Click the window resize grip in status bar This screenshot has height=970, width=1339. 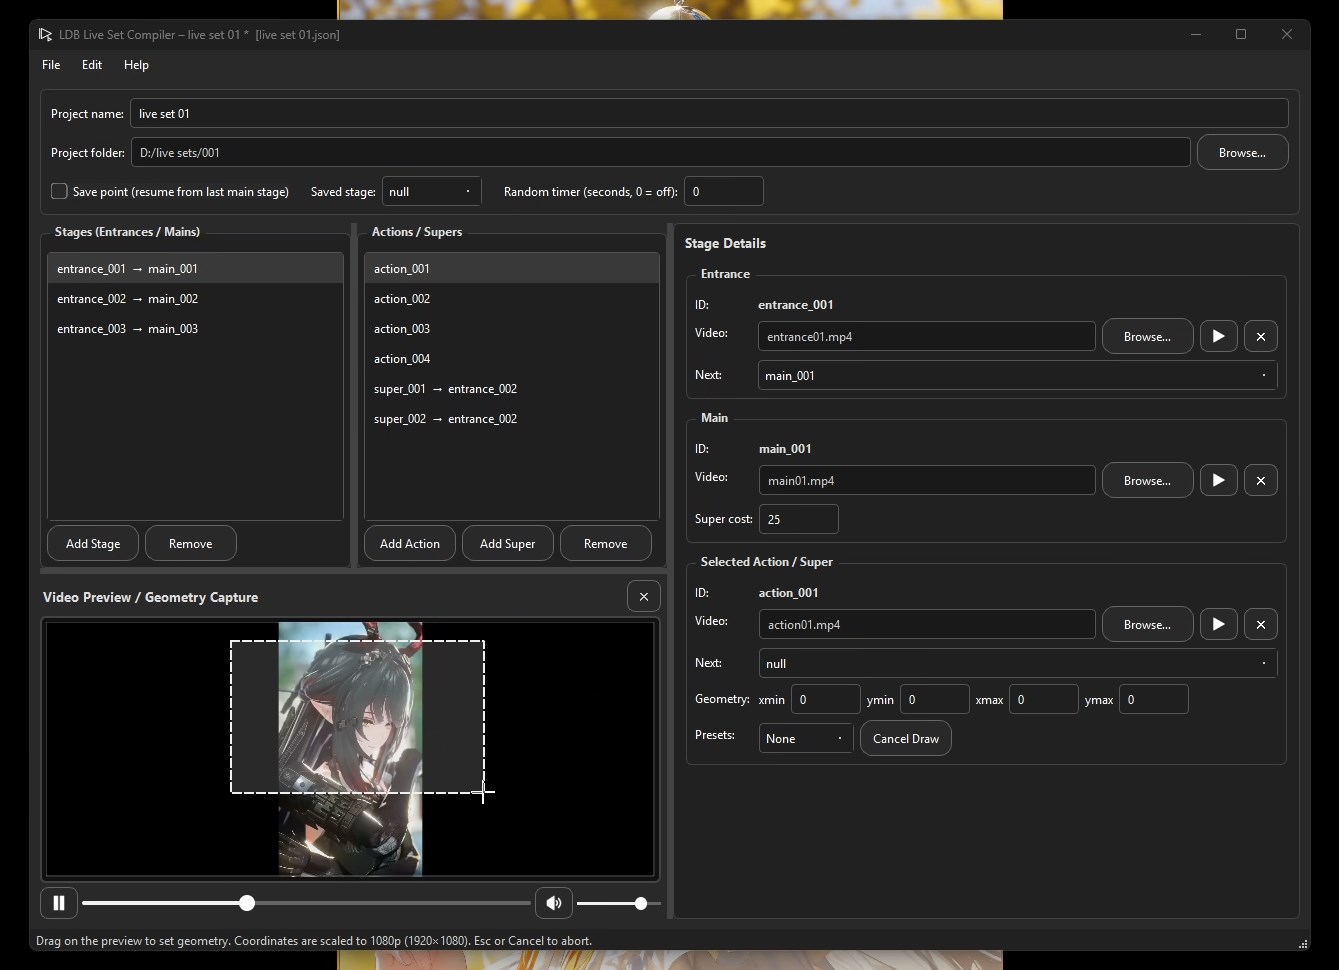(1302, 943)
